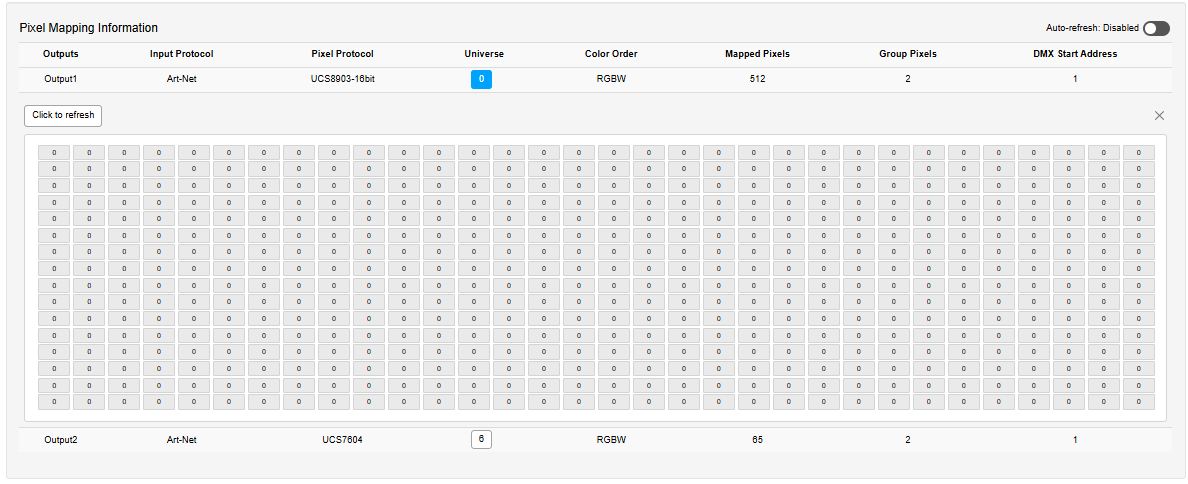Click the Output1 row label
Screen dimensions: 1188x484
pyautogui.click(x=61, y=79)
